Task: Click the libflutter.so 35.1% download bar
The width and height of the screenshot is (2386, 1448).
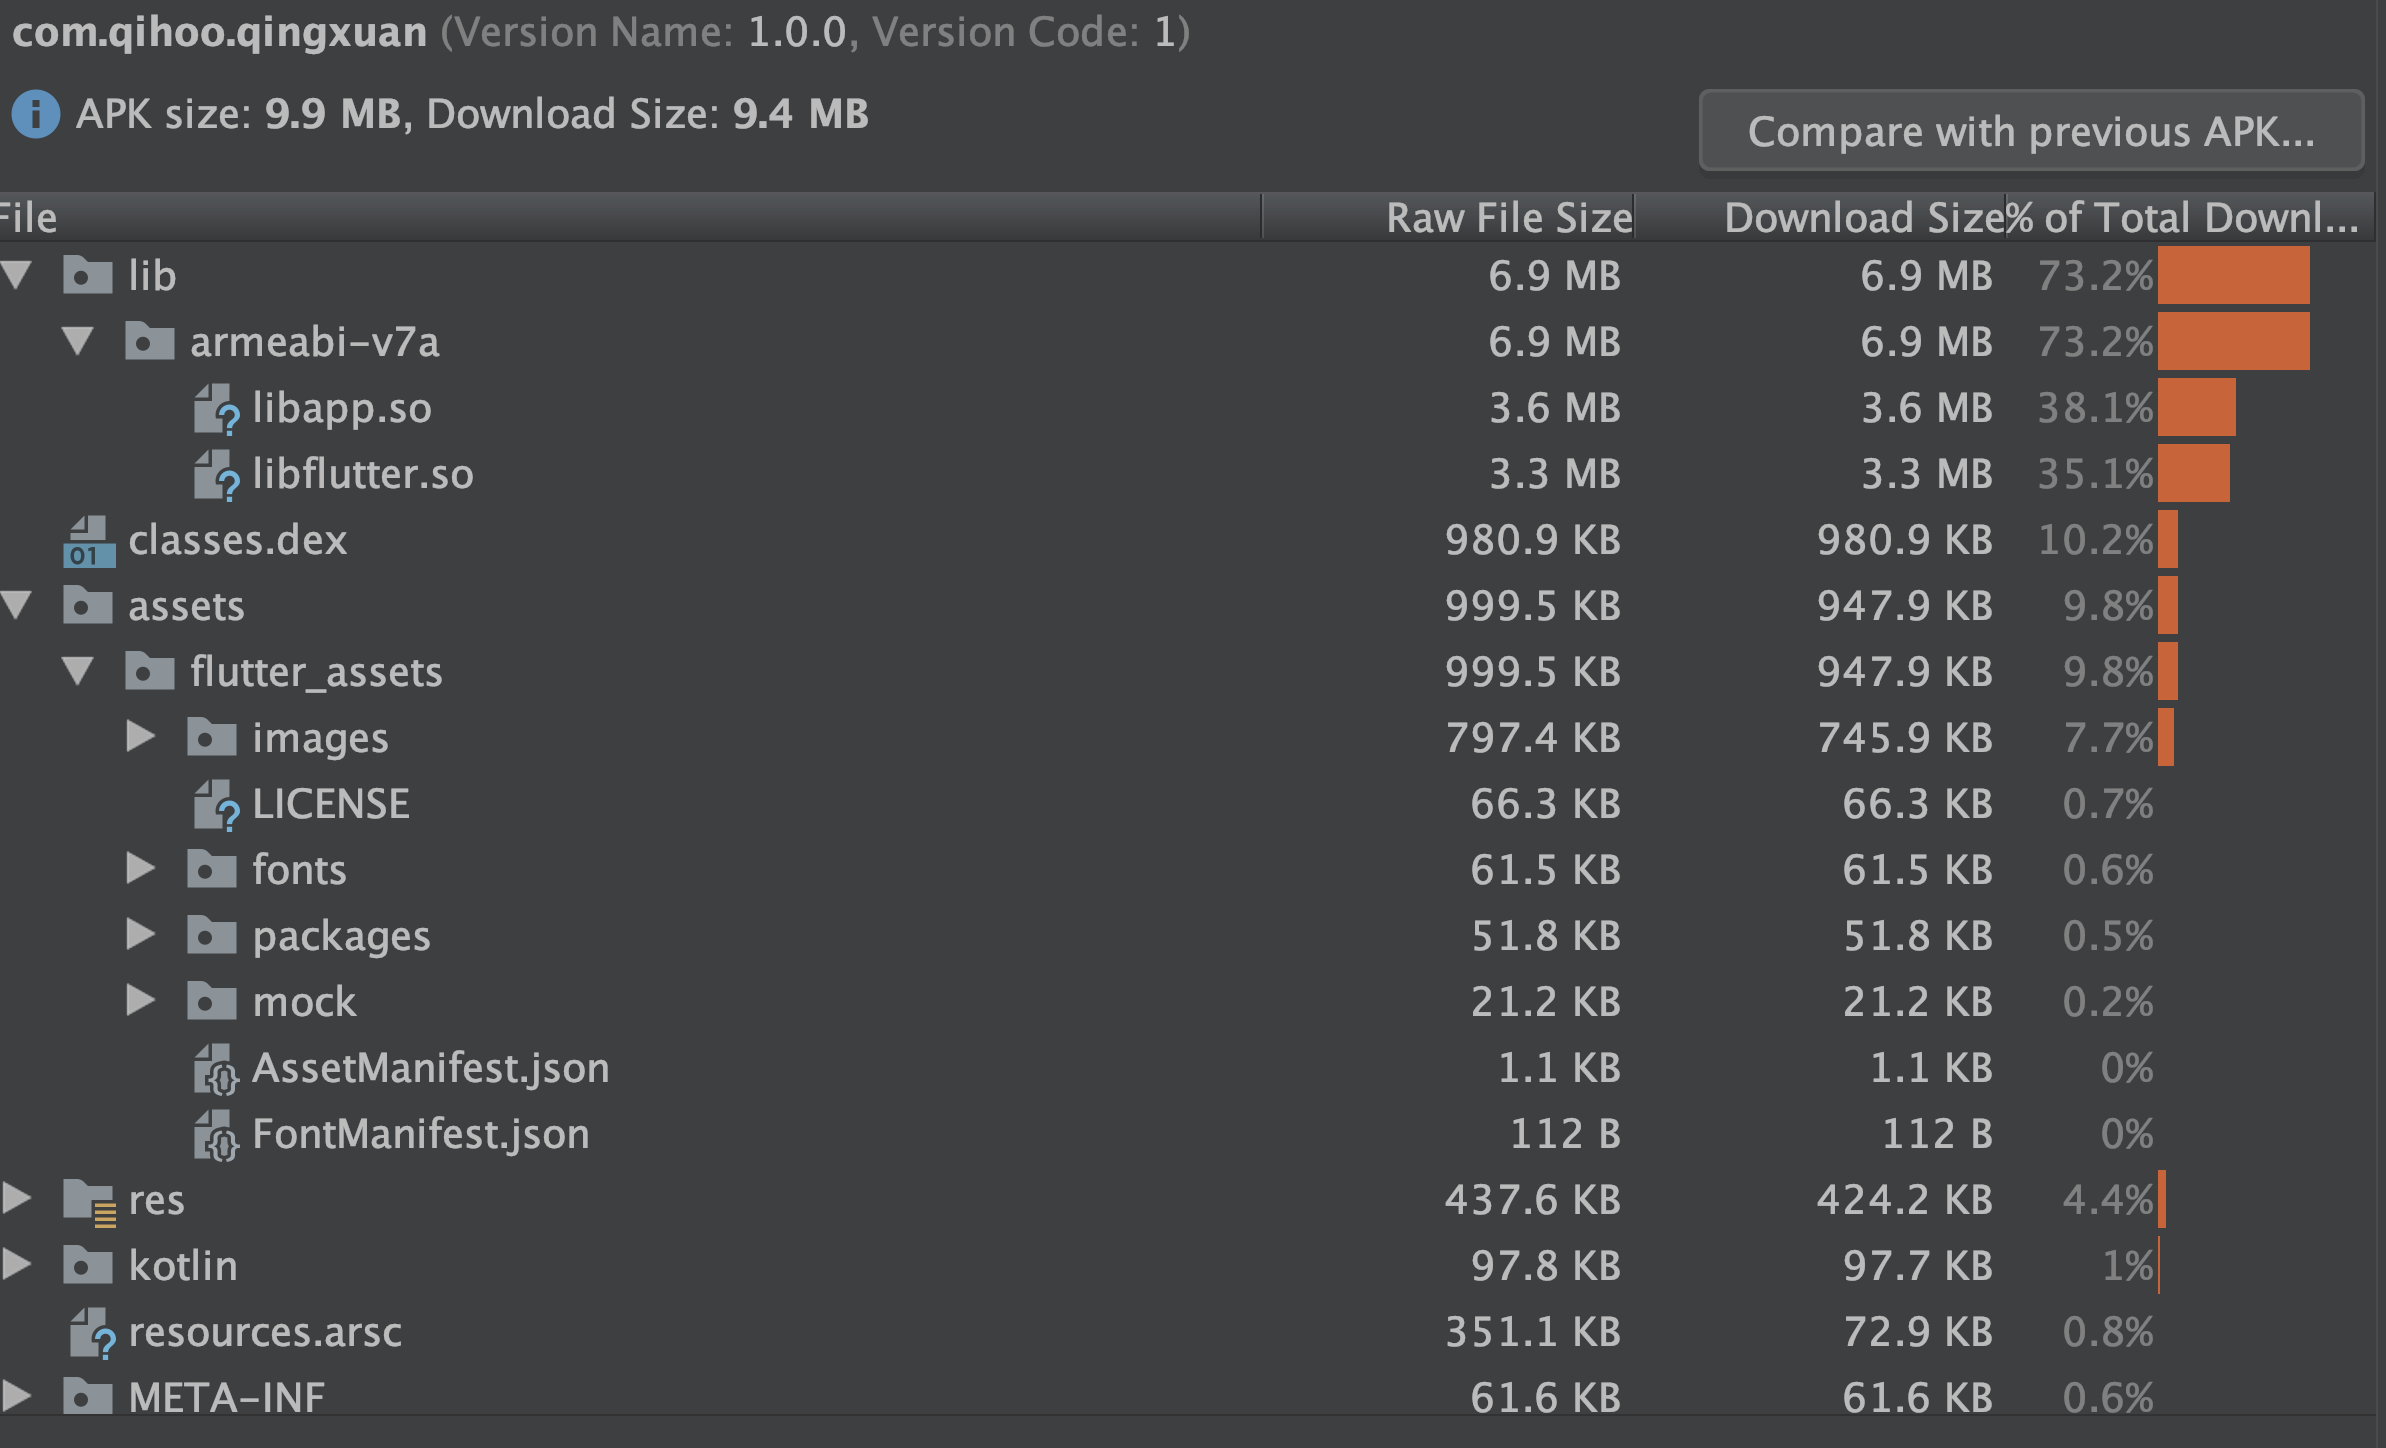Action: coord(2194,473)
